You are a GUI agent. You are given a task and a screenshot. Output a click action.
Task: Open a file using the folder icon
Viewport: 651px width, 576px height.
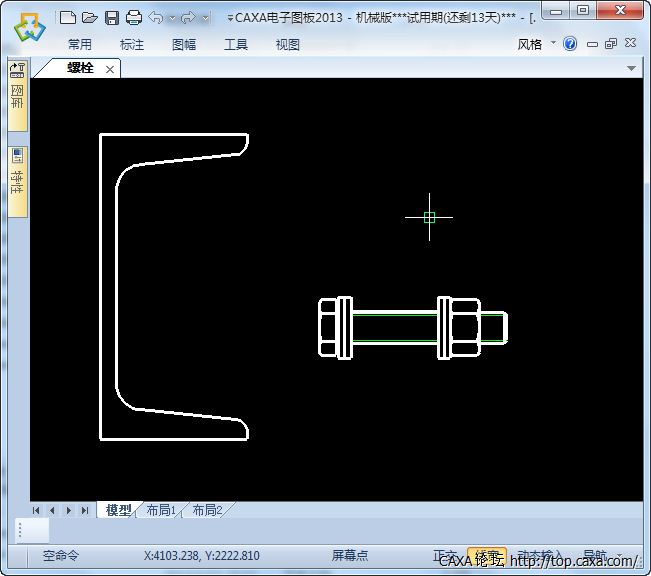pyautogui.click(x=90, y=18)
